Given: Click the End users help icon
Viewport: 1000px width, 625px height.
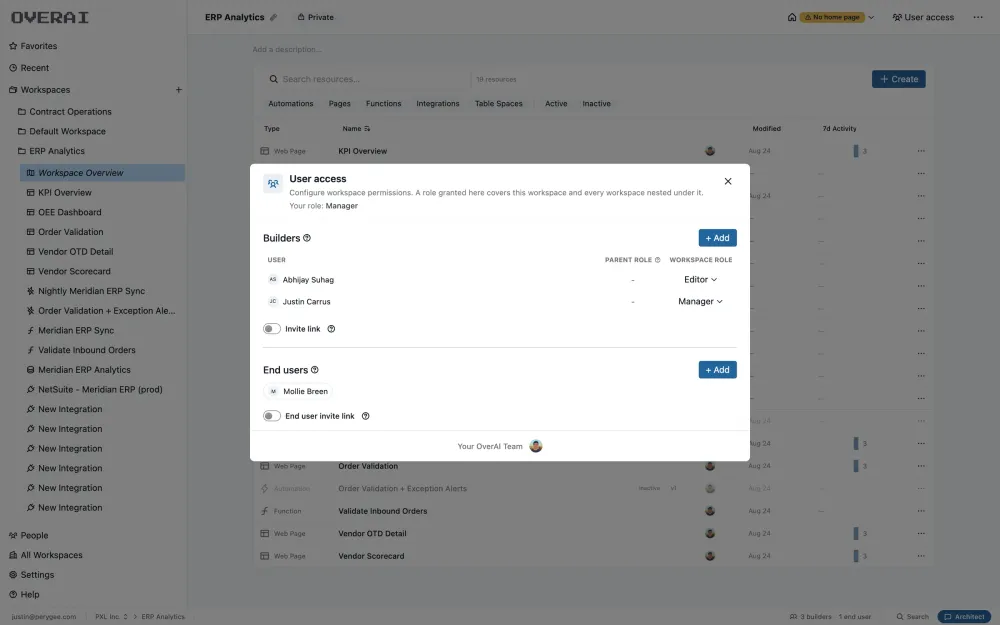Looking at the screenshot, I should point(314,370).
